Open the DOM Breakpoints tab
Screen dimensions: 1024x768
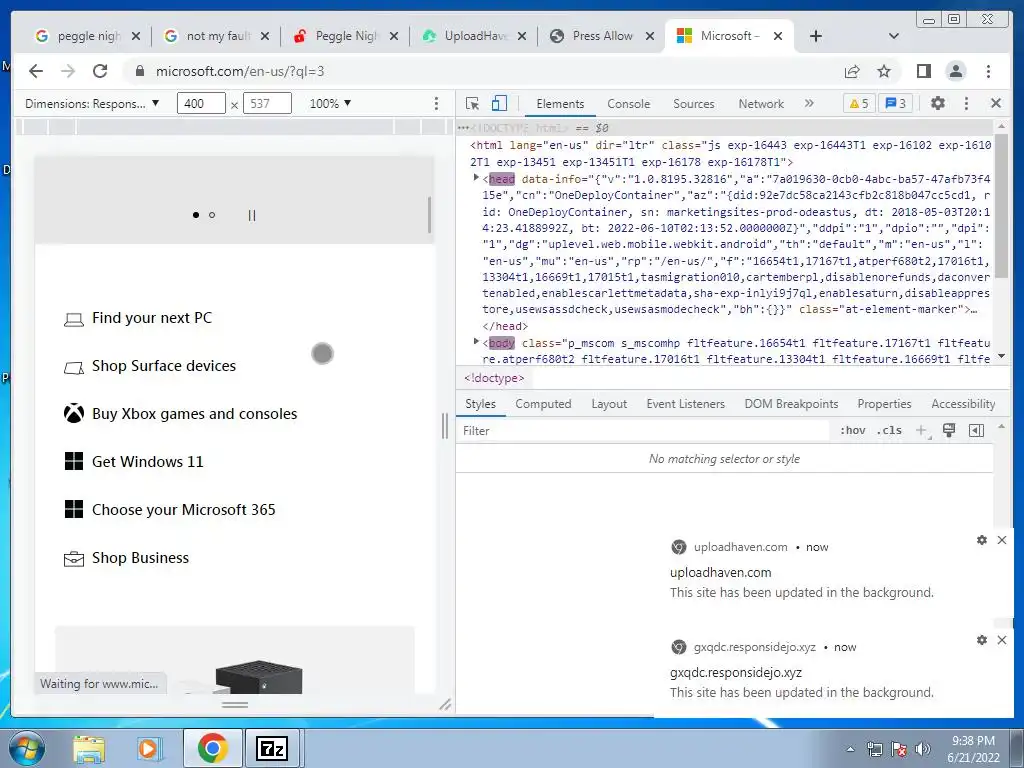(791, 404)
